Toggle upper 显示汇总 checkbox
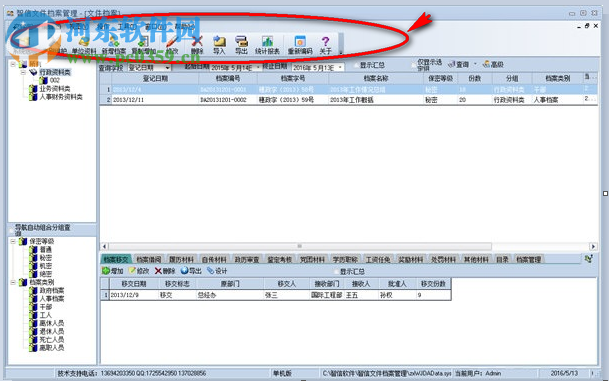The width and height of the screenshot is (609, 381). click(356, 66)
